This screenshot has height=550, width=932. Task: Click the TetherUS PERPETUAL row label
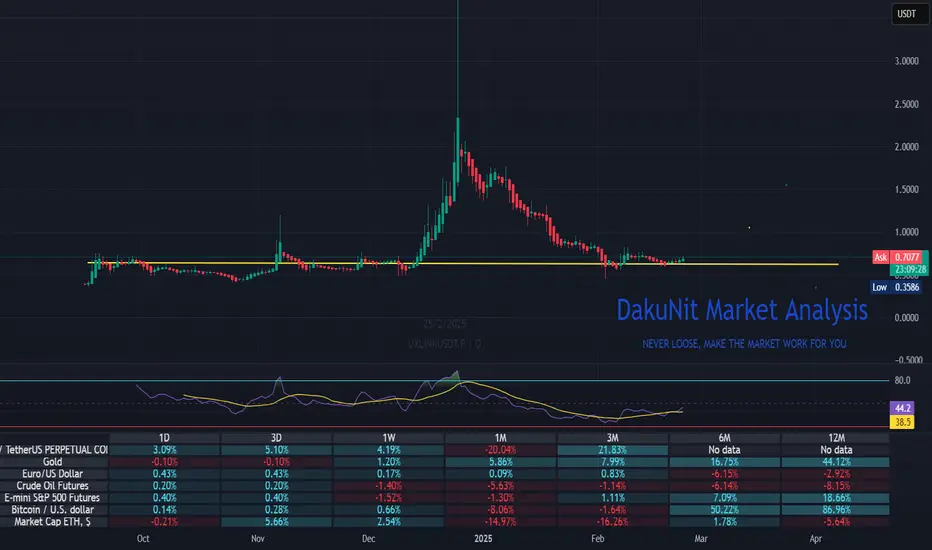54,450
